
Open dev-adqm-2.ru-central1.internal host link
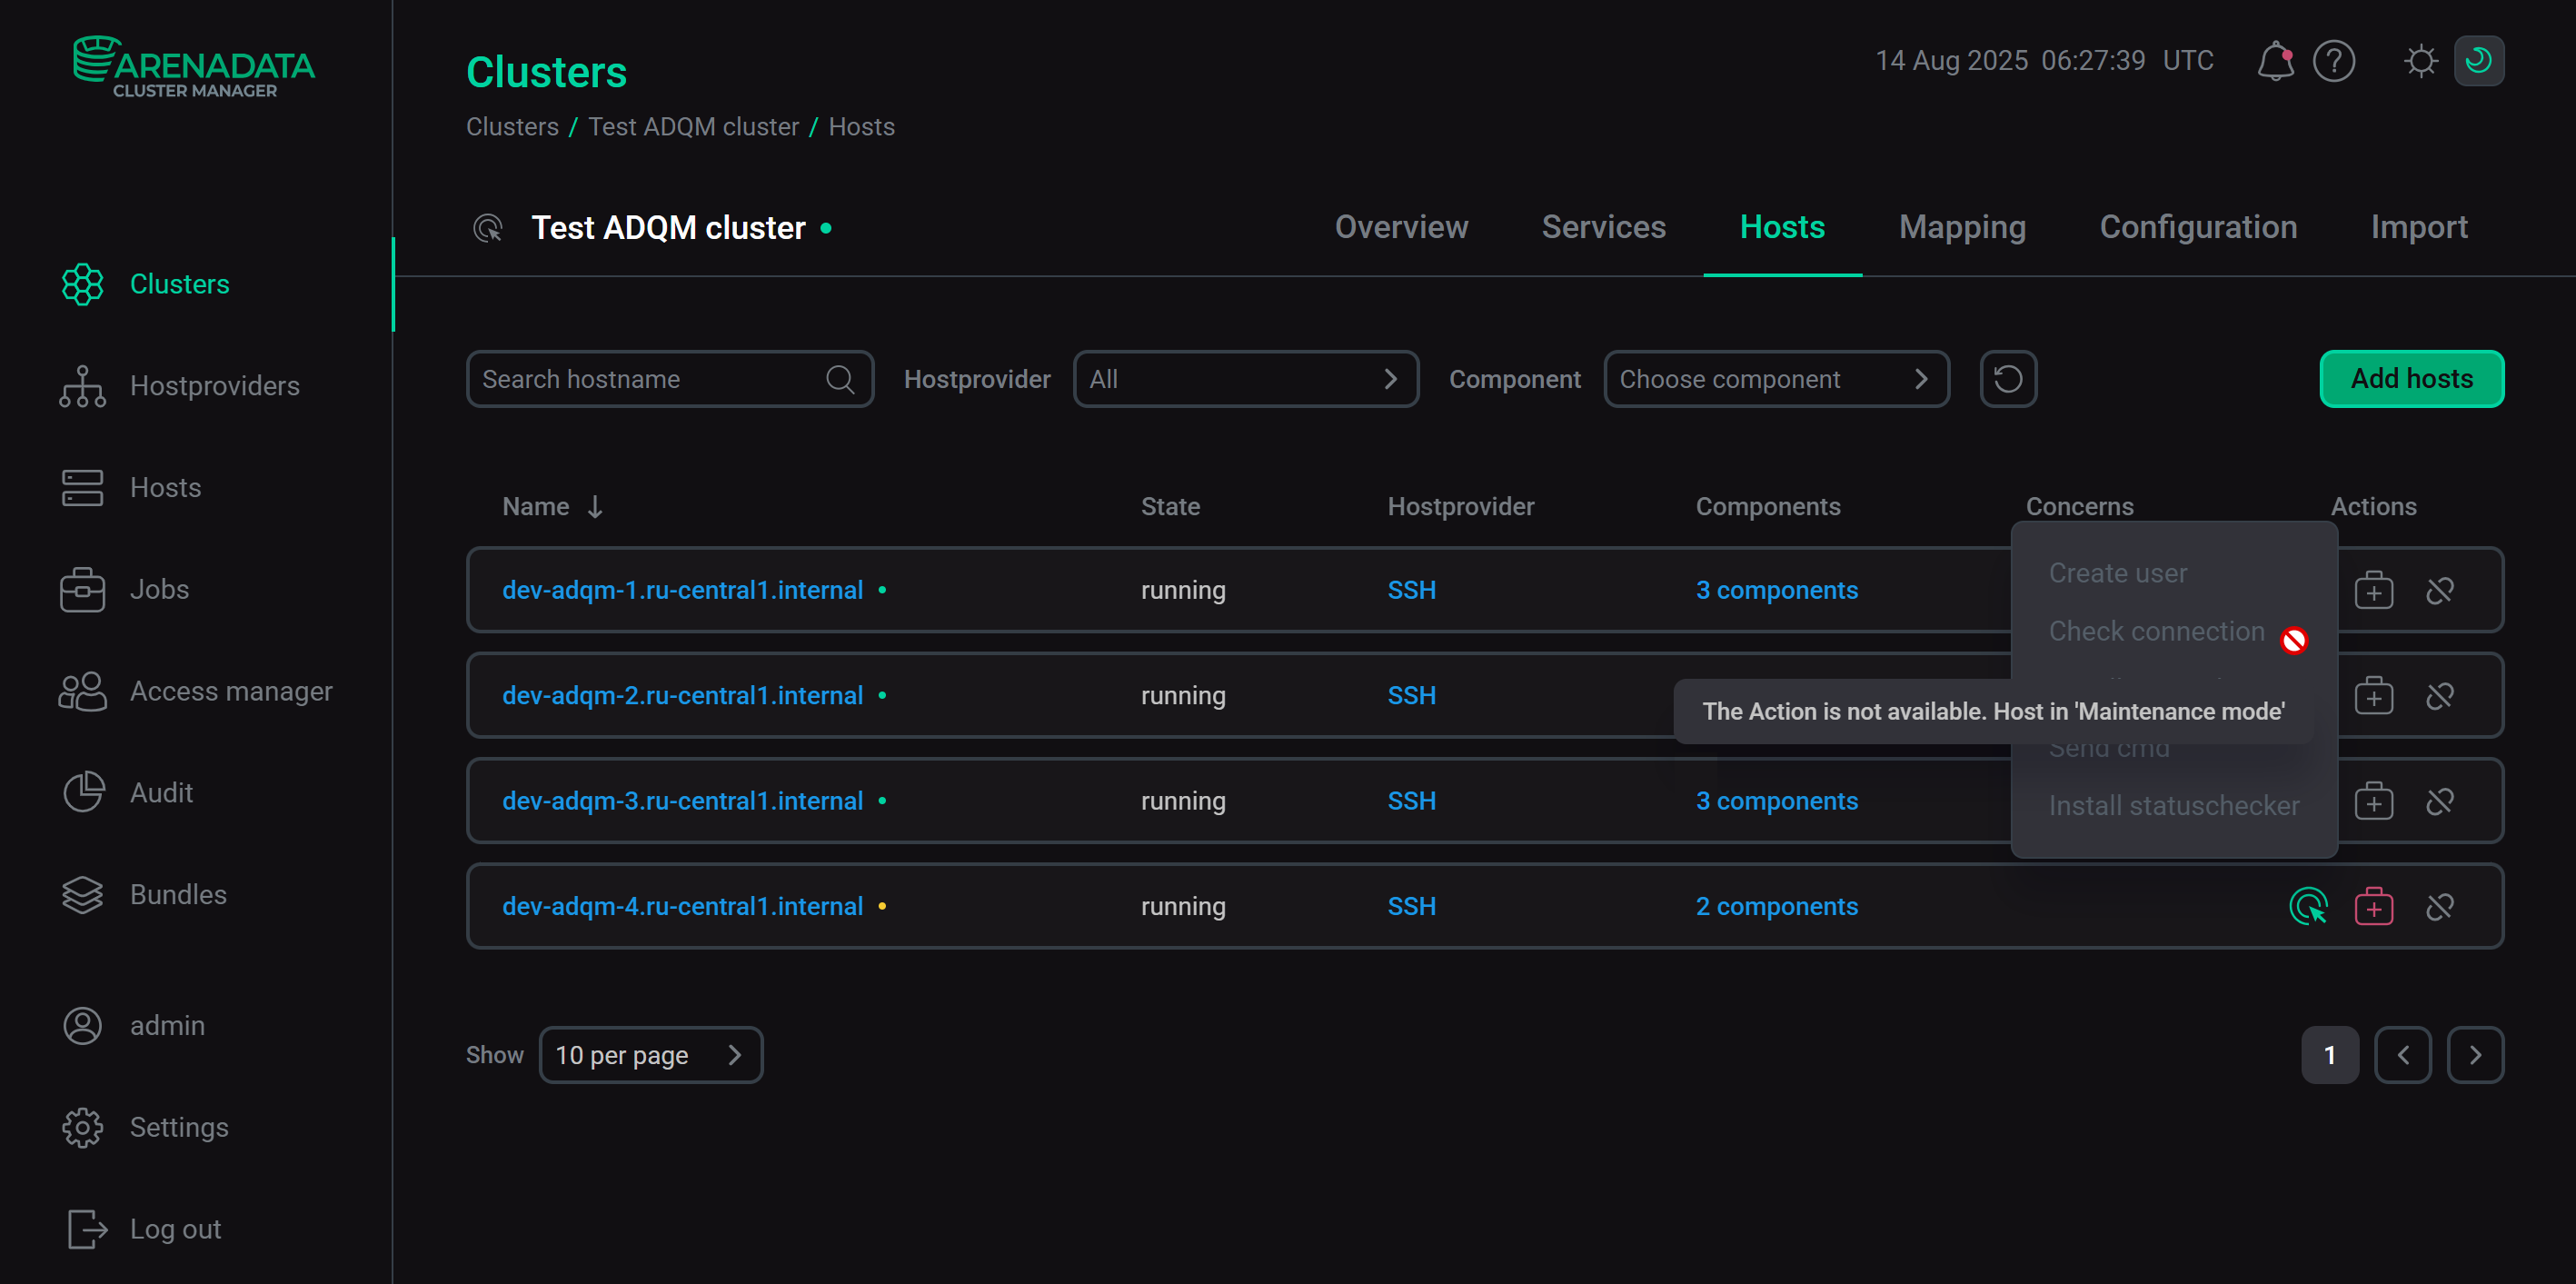682,696
